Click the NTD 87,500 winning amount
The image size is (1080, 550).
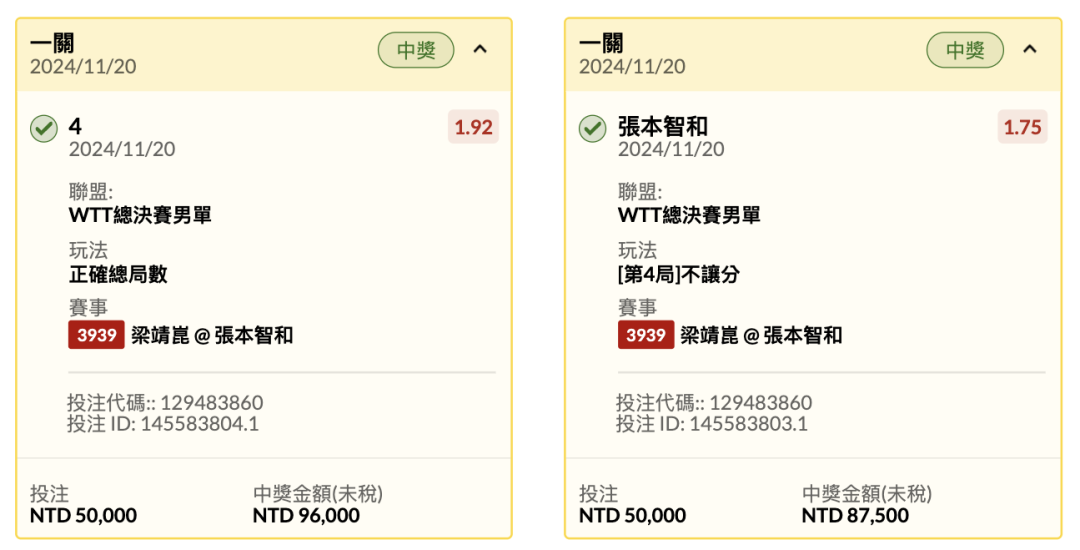pyautogui.click(x=855, y=516)
